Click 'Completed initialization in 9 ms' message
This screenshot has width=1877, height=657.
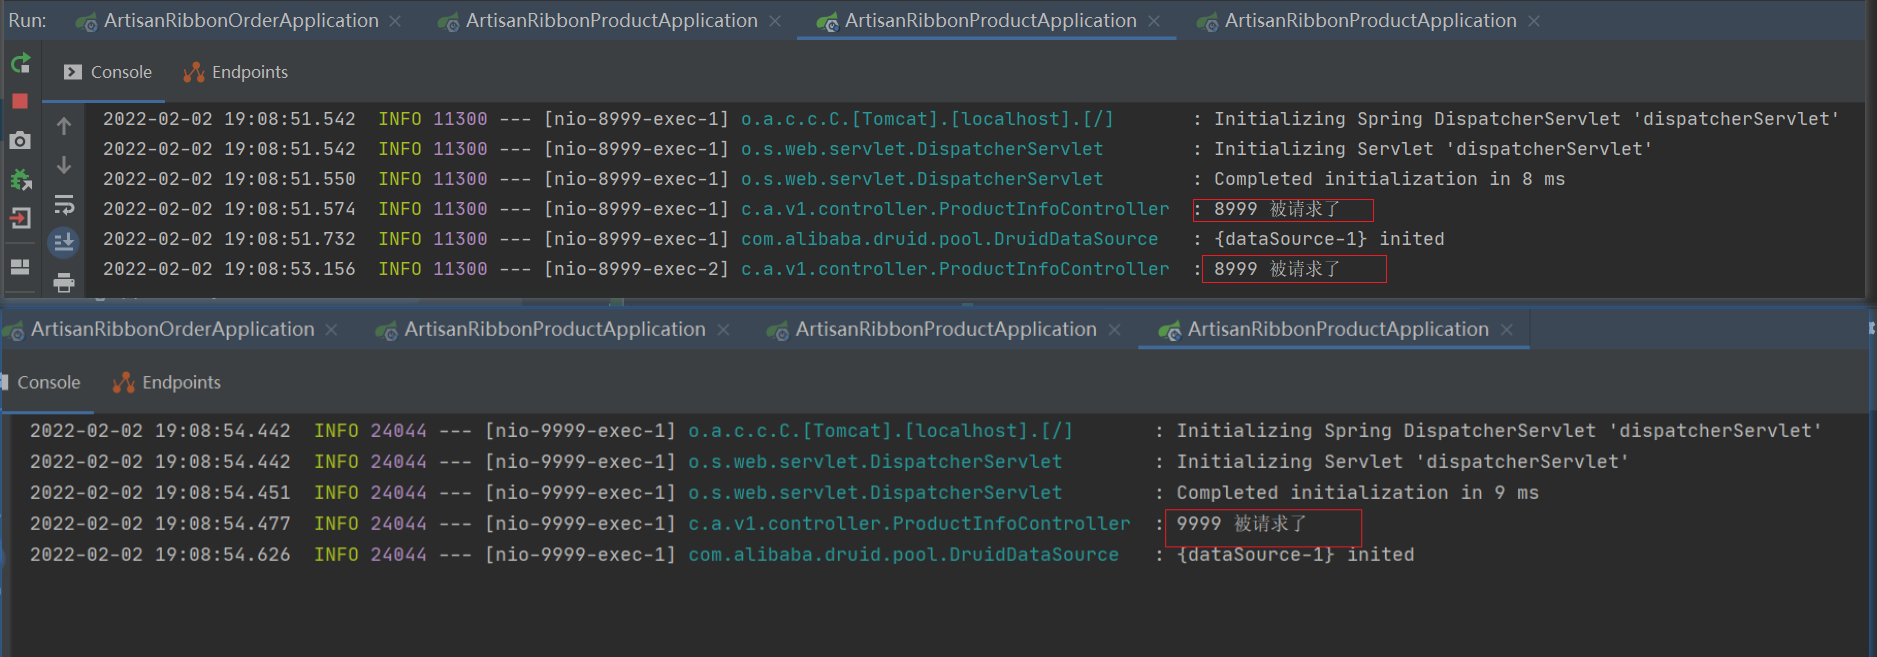tap(1357, 492)
